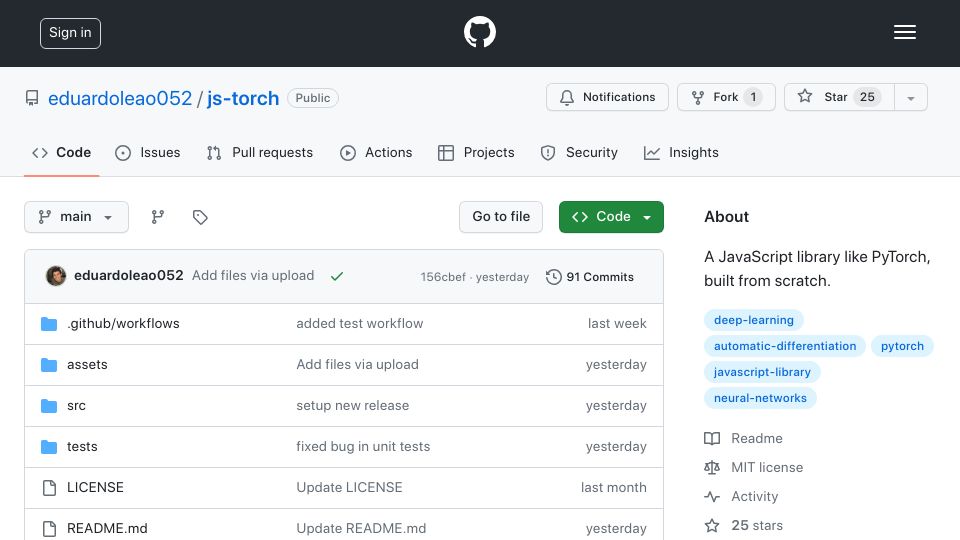Screen dimensions: 960x540
Task: Open the Activity link
Action: 754,497
